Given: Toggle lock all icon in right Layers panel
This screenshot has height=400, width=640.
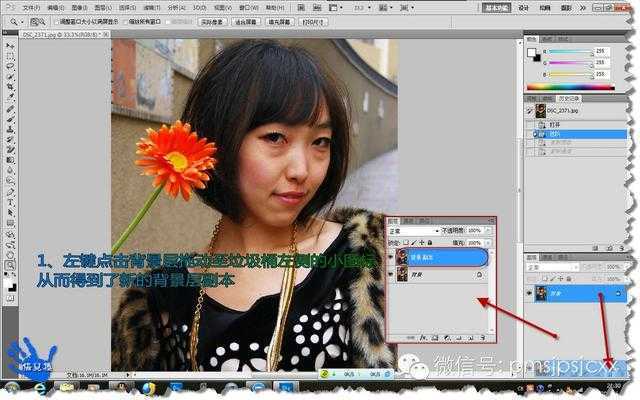Looking at the screenshot, I should pos(569,279).
